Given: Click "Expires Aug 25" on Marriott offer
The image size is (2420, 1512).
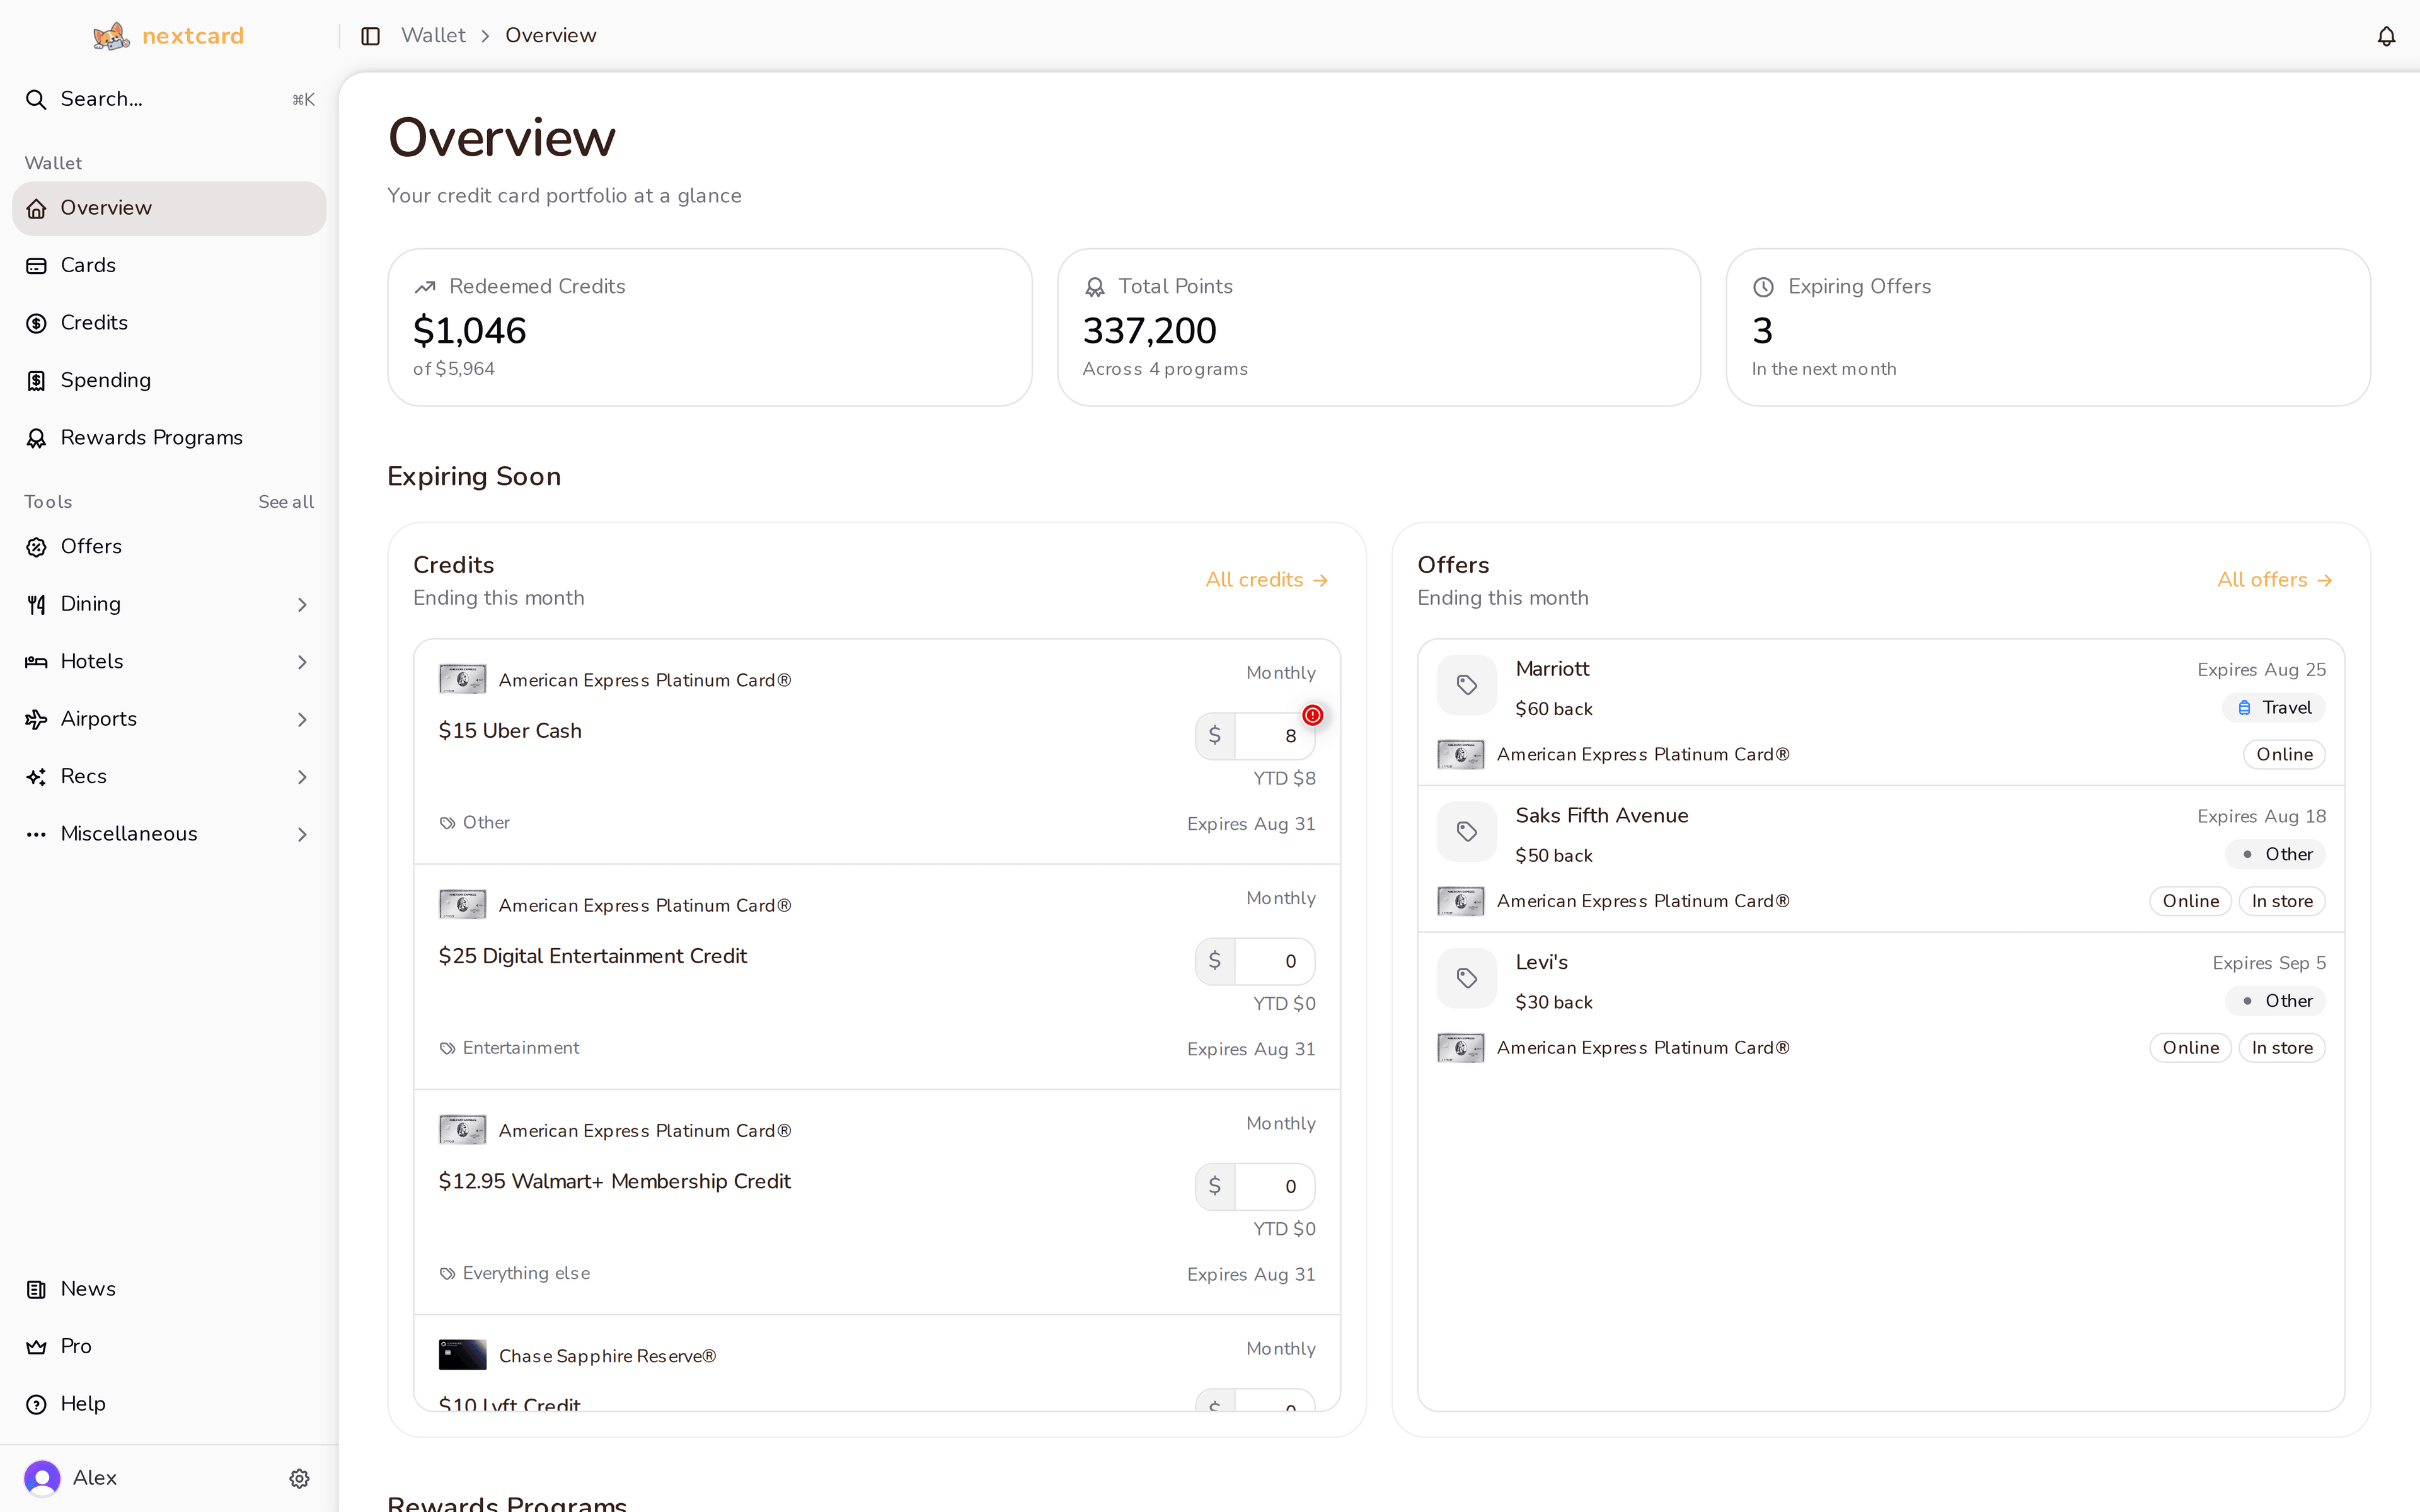Looking at the screenshot, I should pos(2261,670).
